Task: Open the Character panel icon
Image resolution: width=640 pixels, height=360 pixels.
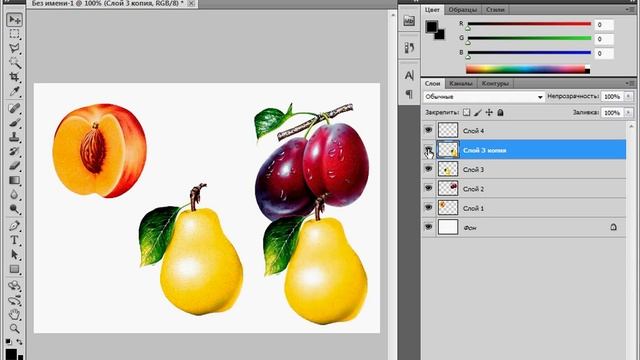Action: pos(409,76)
